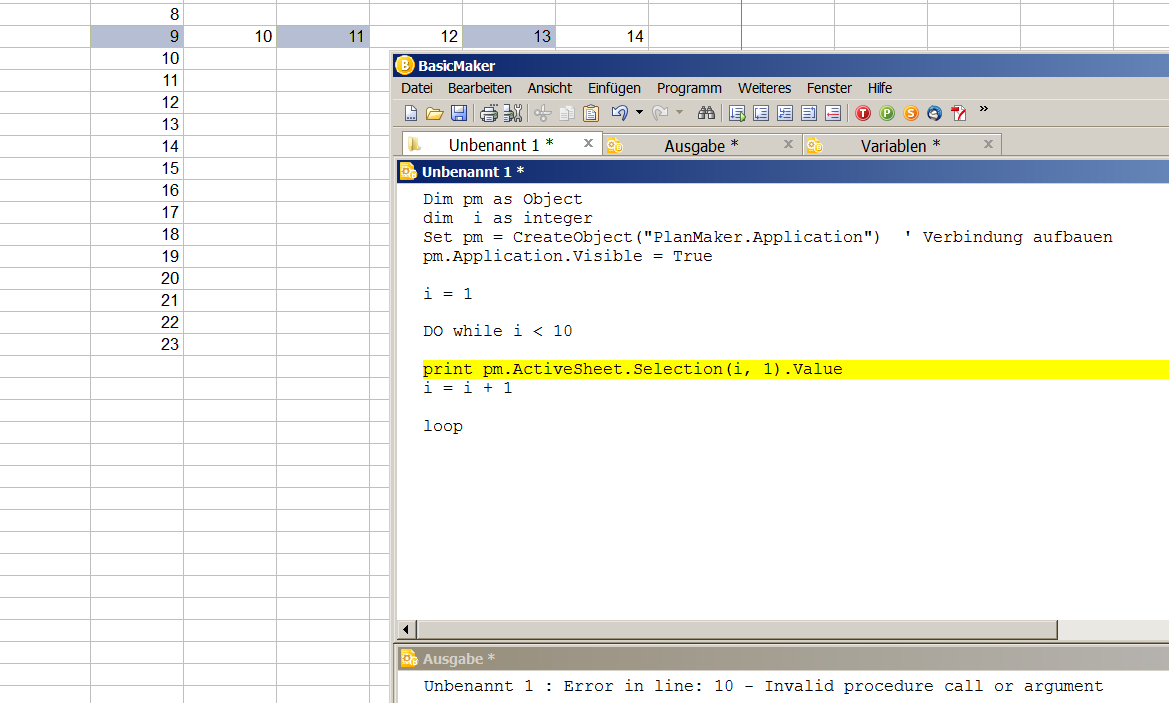
Task: Click the left arrow of the horizontal scrollbar
Action: coord(406,630)
